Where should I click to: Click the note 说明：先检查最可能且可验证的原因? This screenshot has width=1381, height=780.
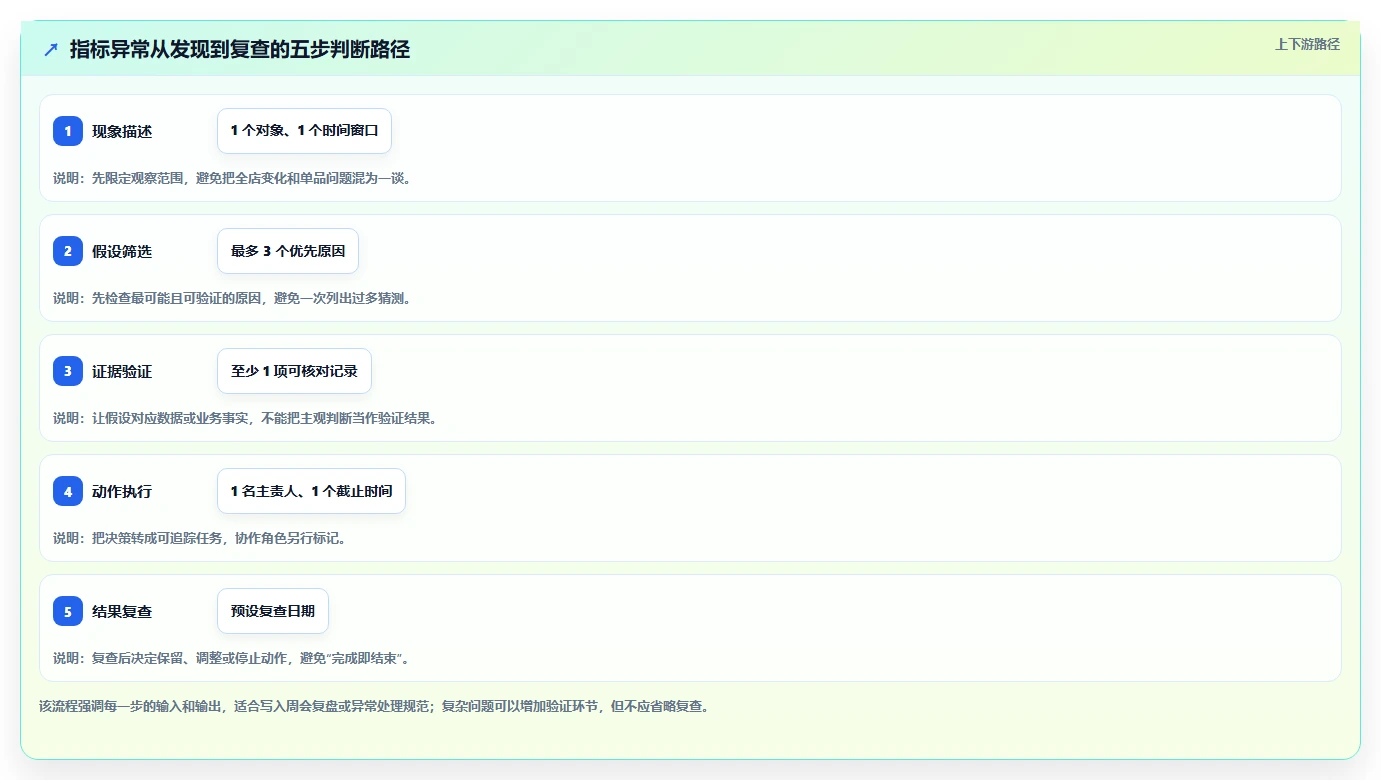click(x=232, y=298)
